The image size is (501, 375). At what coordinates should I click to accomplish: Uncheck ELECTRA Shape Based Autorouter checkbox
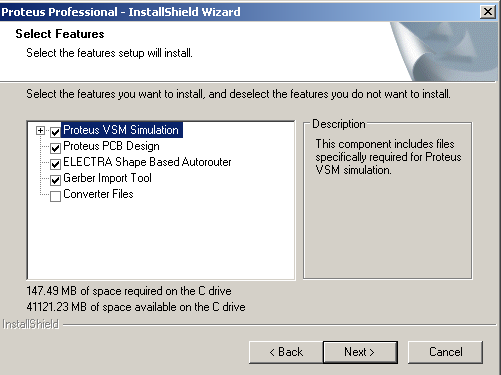tap(55, 164)
